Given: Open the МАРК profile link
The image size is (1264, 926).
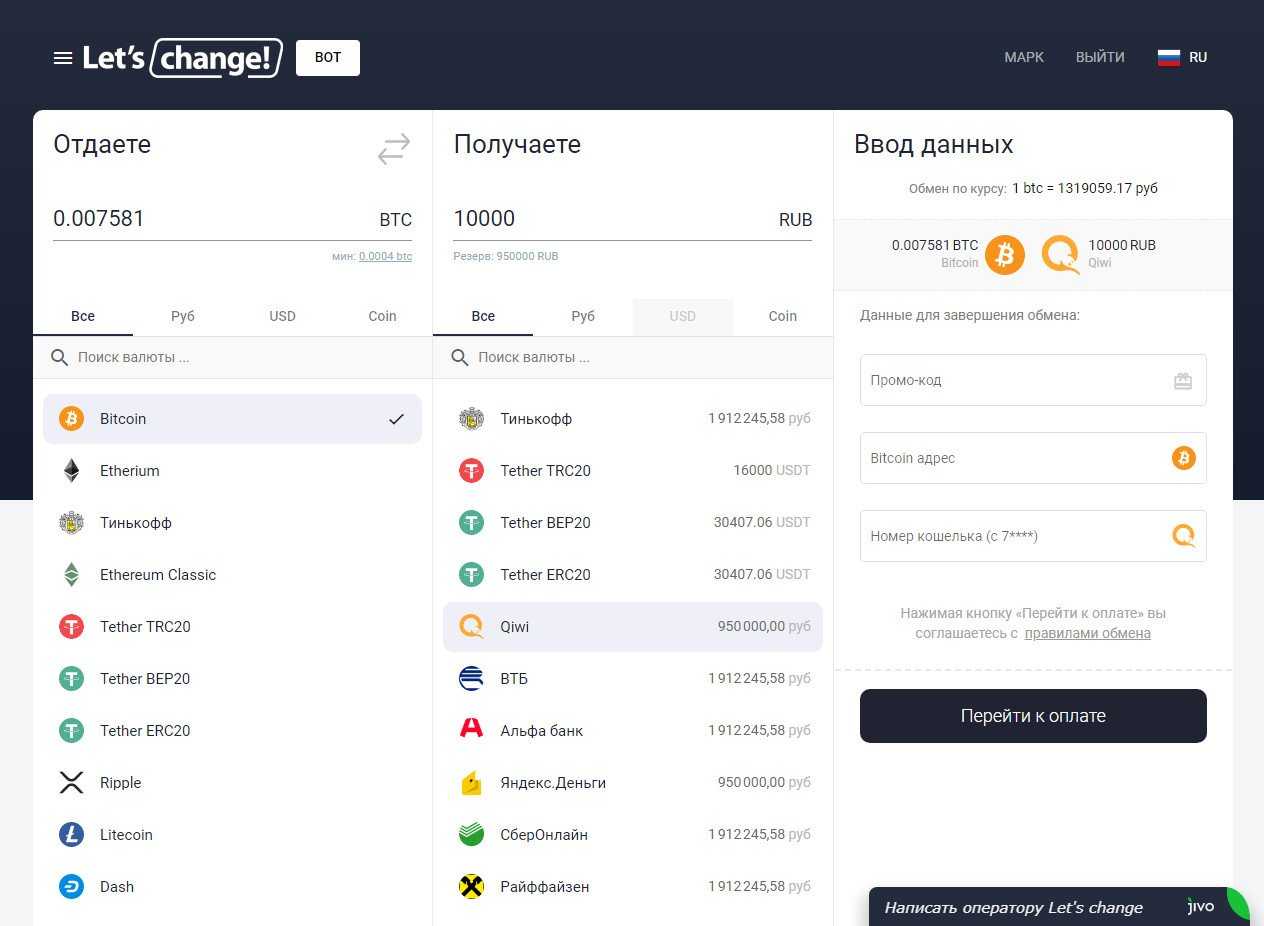Looking at the screenshot, I should pos(1024,58).
